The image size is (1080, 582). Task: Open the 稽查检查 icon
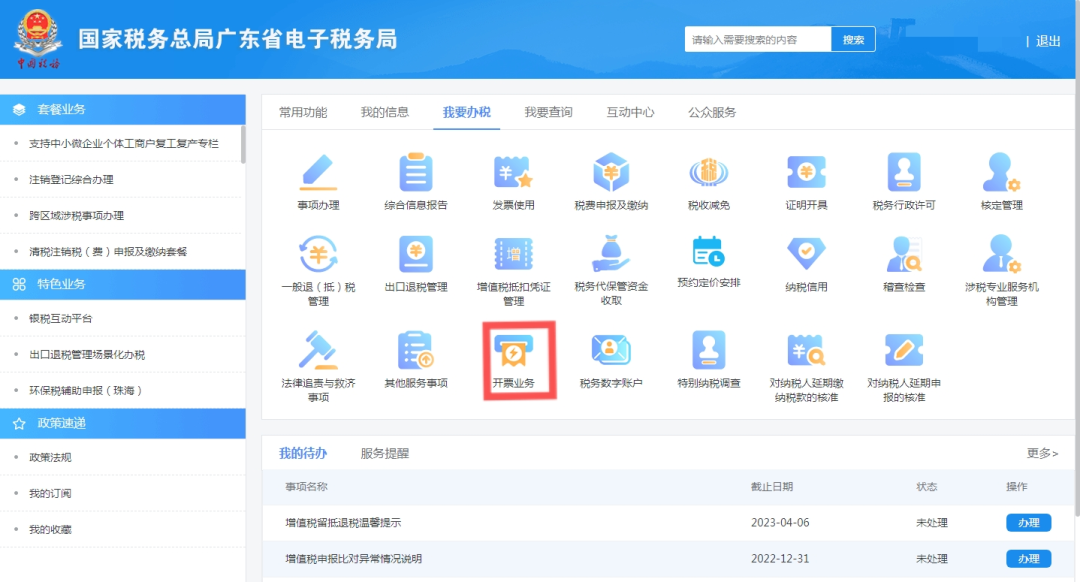[904, 254]
